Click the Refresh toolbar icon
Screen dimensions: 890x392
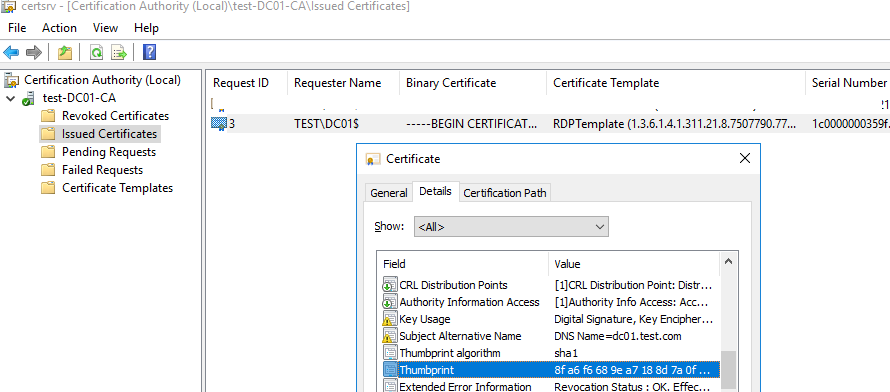tap(96, 53)
